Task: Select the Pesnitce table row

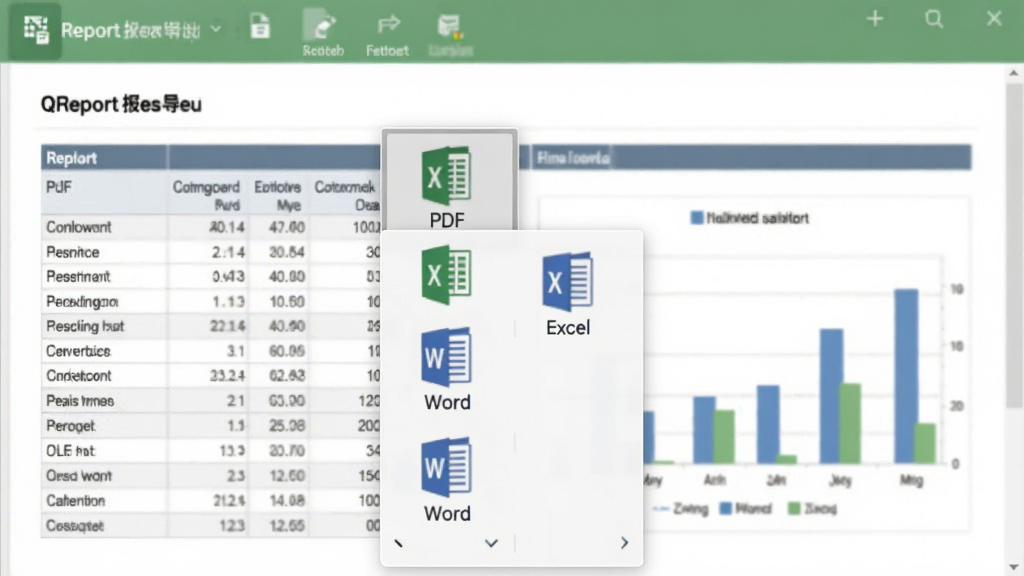Action: (x=211, y=252)
